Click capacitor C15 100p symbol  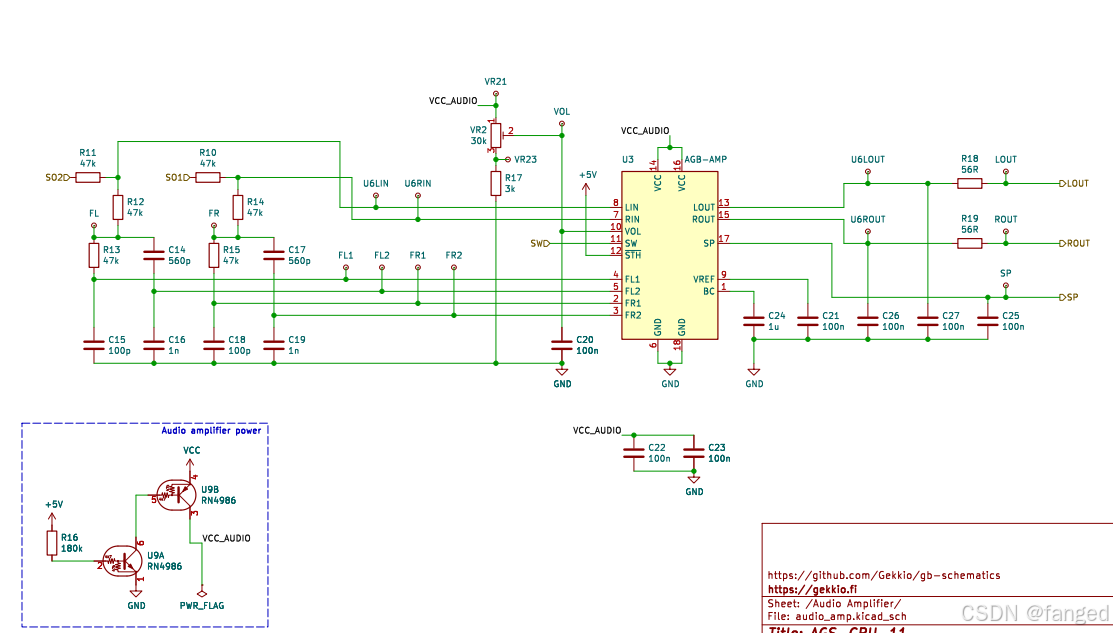94,345
